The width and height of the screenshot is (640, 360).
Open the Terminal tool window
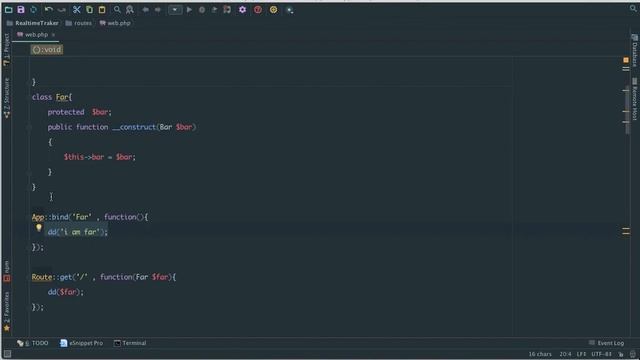click(130, 343)
